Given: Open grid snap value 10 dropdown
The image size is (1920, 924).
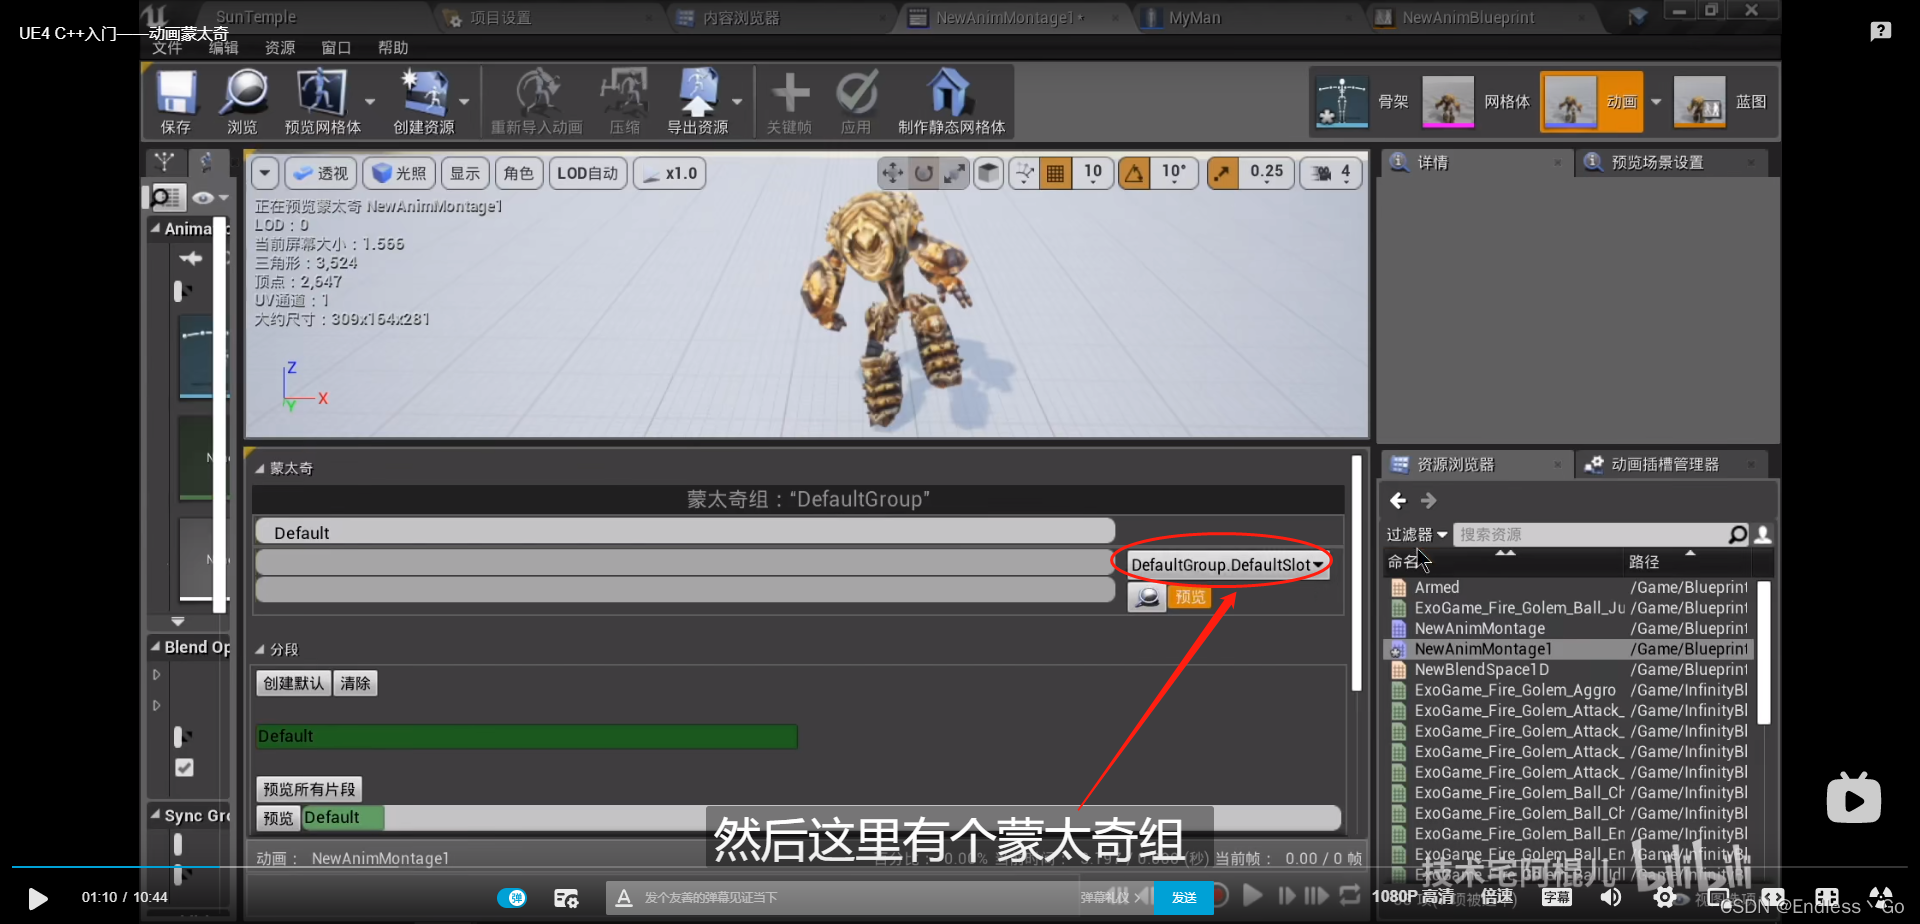Looking at the screenshot, I should coord(1093,173).
